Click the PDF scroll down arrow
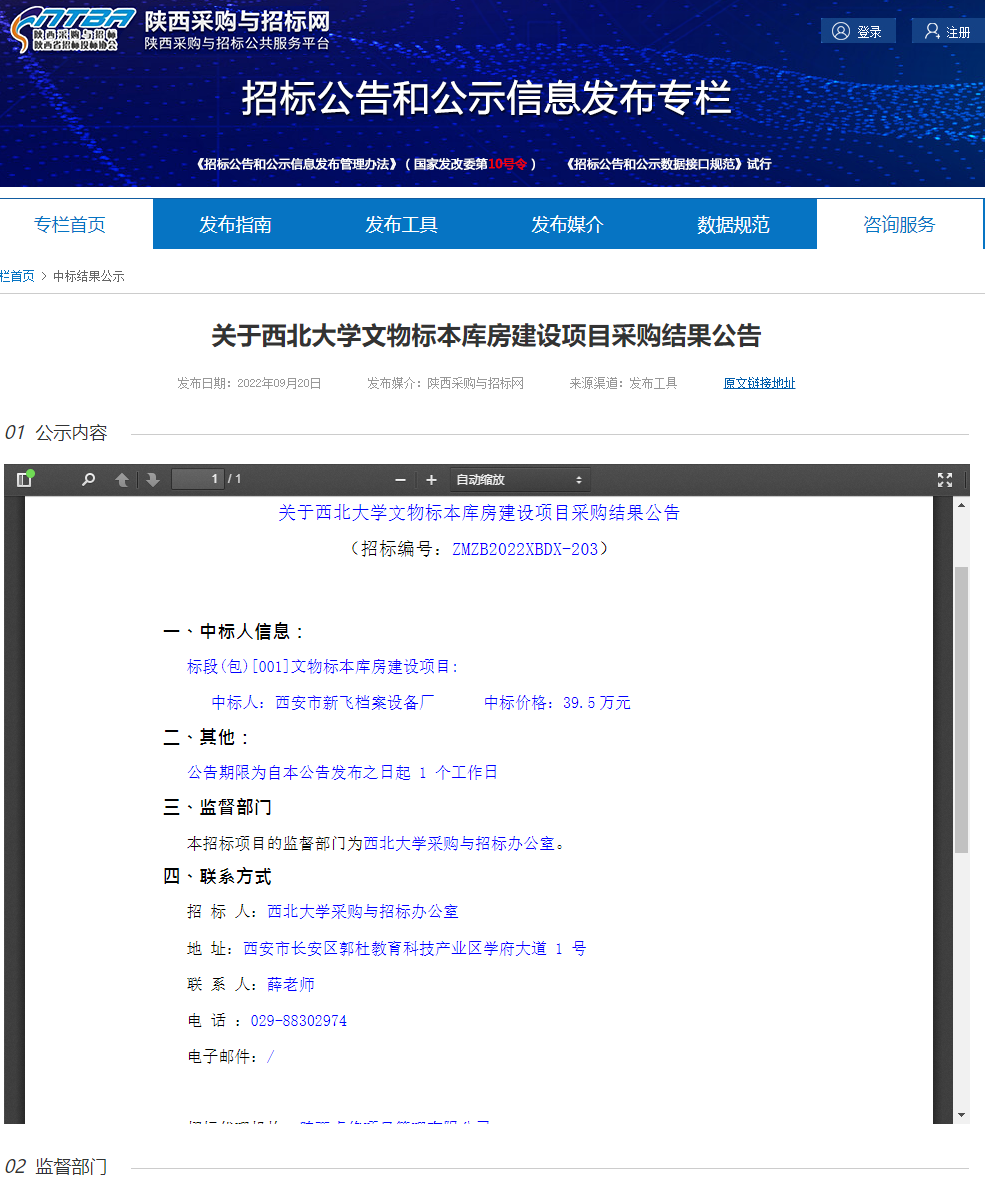Image resolution: width=985 pixels, height=1179 pixels. point(961,1114)
